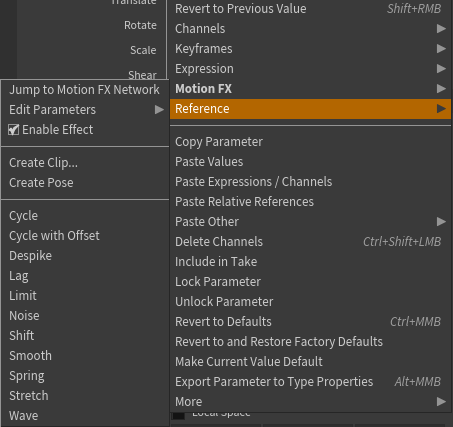Expand the Channels submenu arrow
This screenshot has width=453, height=427.
pyautogui.click(x=441, y=29)
